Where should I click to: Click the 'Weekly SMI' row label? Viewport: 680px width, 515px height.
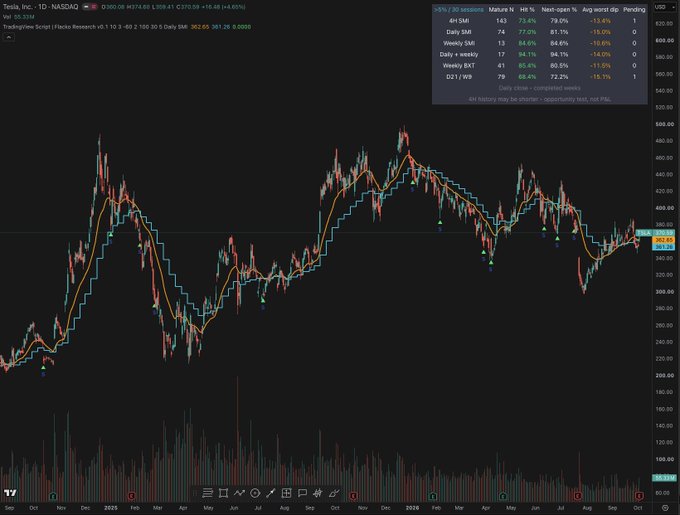458,43
